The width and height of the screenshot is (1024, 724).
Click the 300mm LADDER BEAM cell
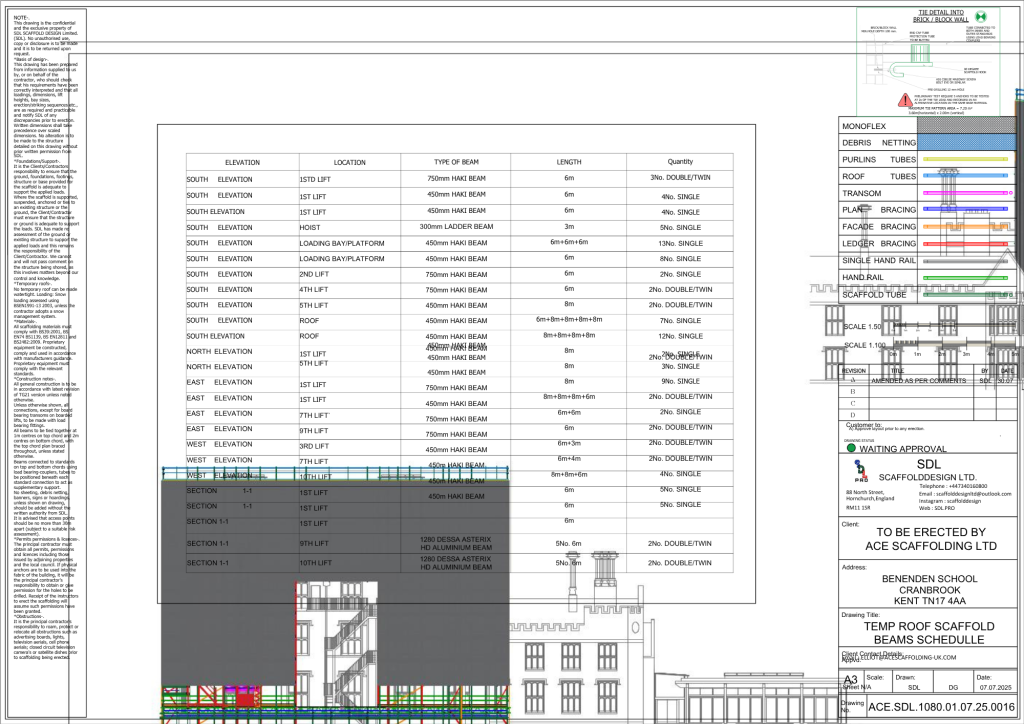tap(456, 227)
